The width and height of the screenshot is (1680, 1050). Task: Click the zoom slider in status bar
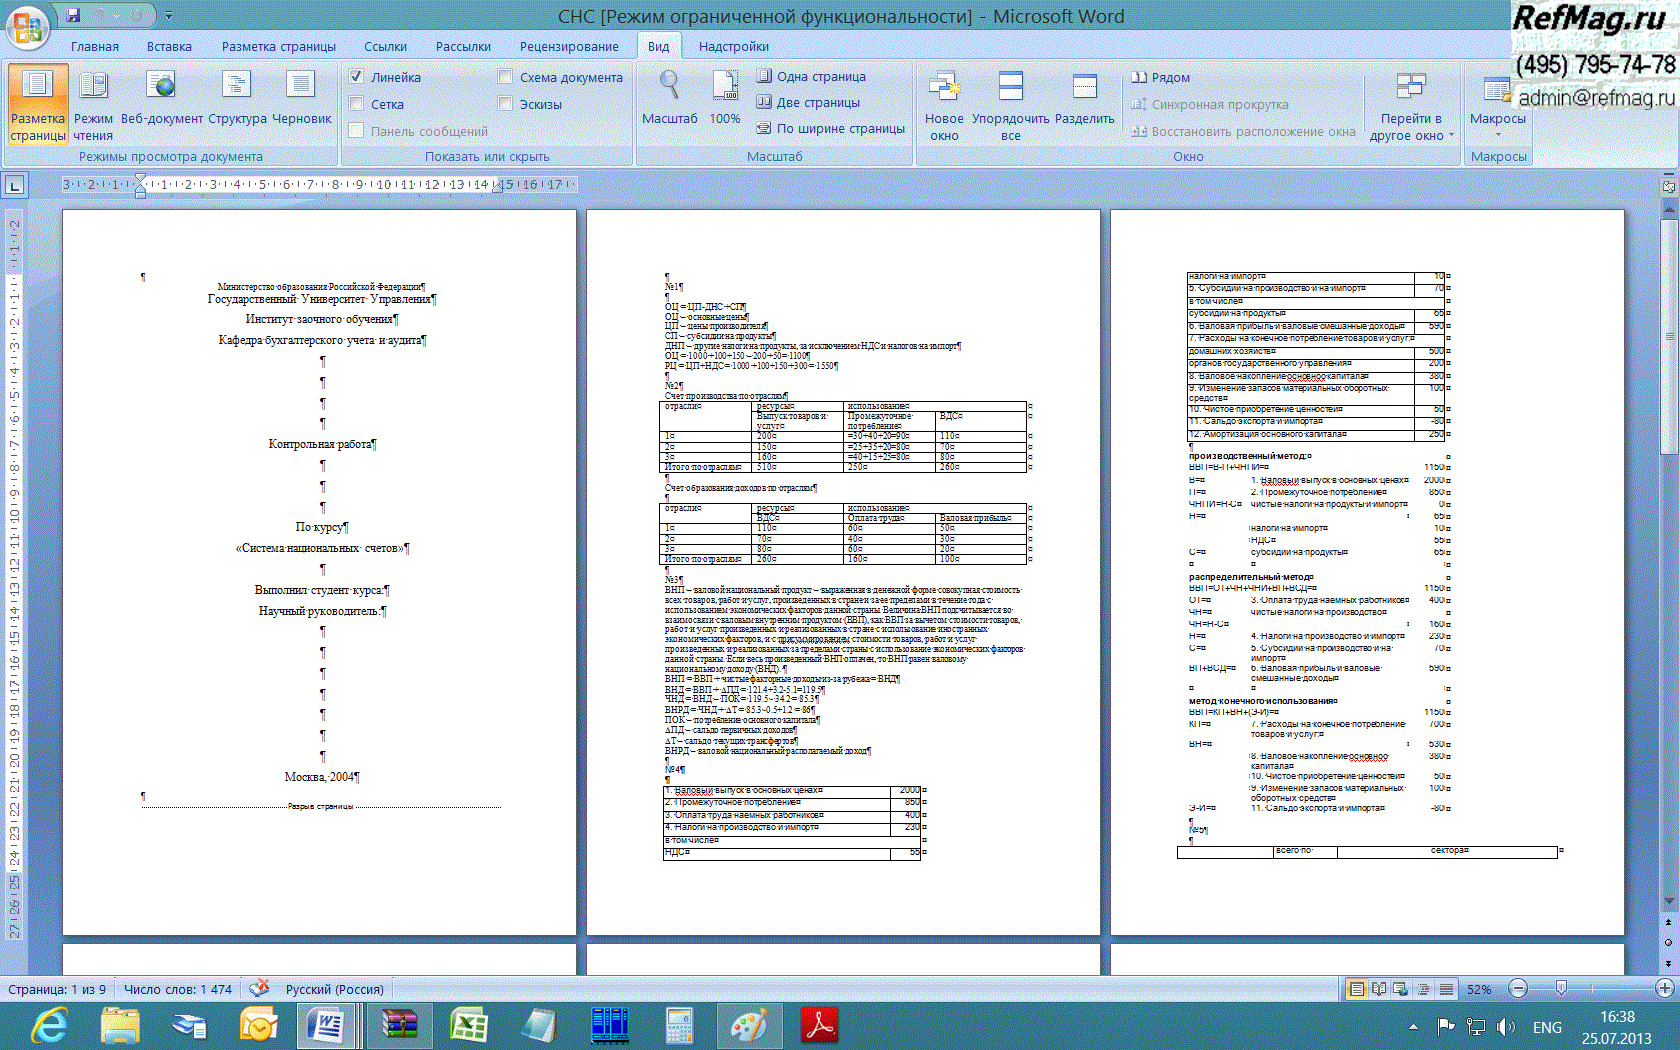pyautogui.click(x=1561, y=989)
